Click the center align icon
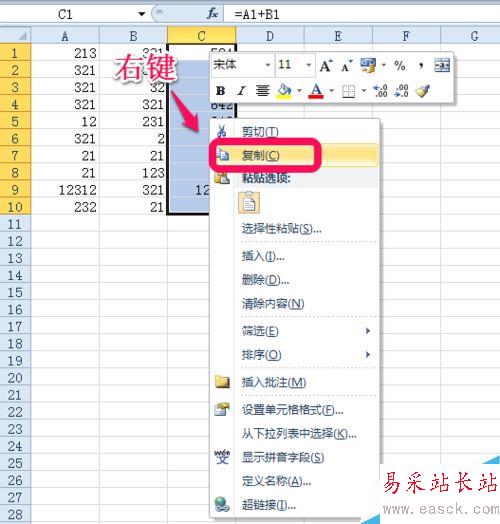This screenshot has height=524, width=500. [x=262, y=91]
